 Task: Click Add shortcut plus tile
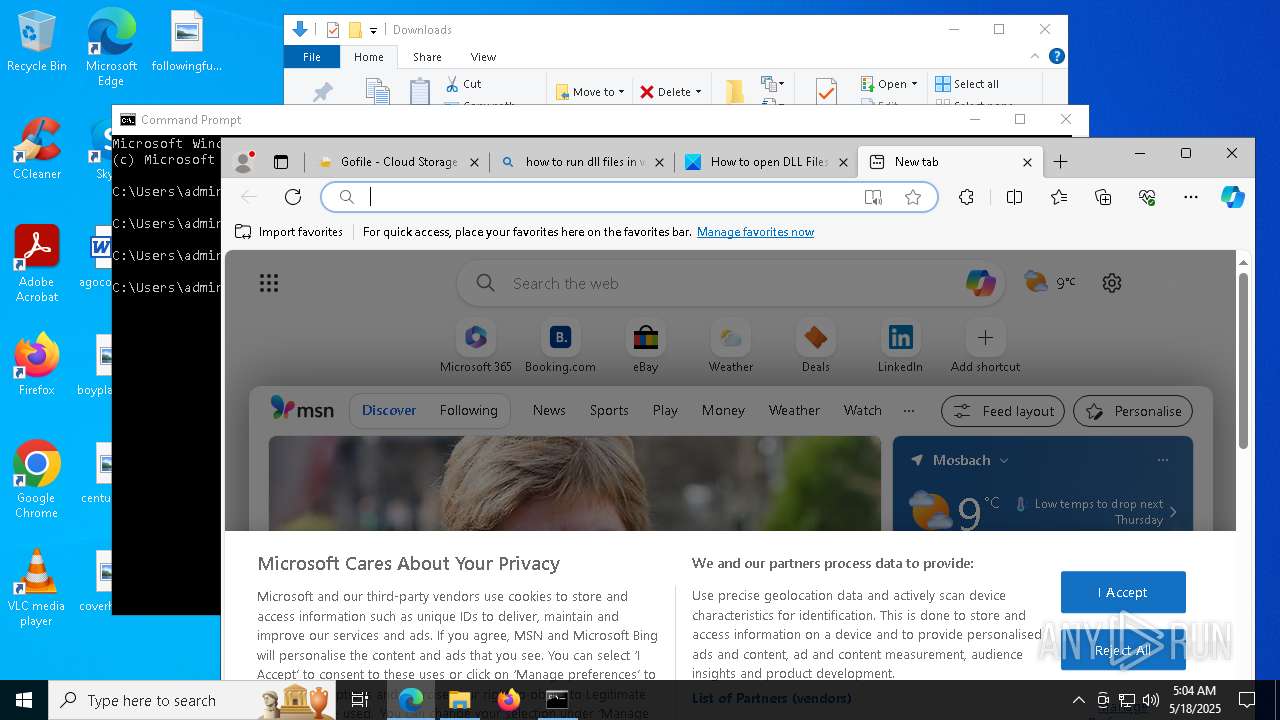pyautogui.click(x=985, y=347)
